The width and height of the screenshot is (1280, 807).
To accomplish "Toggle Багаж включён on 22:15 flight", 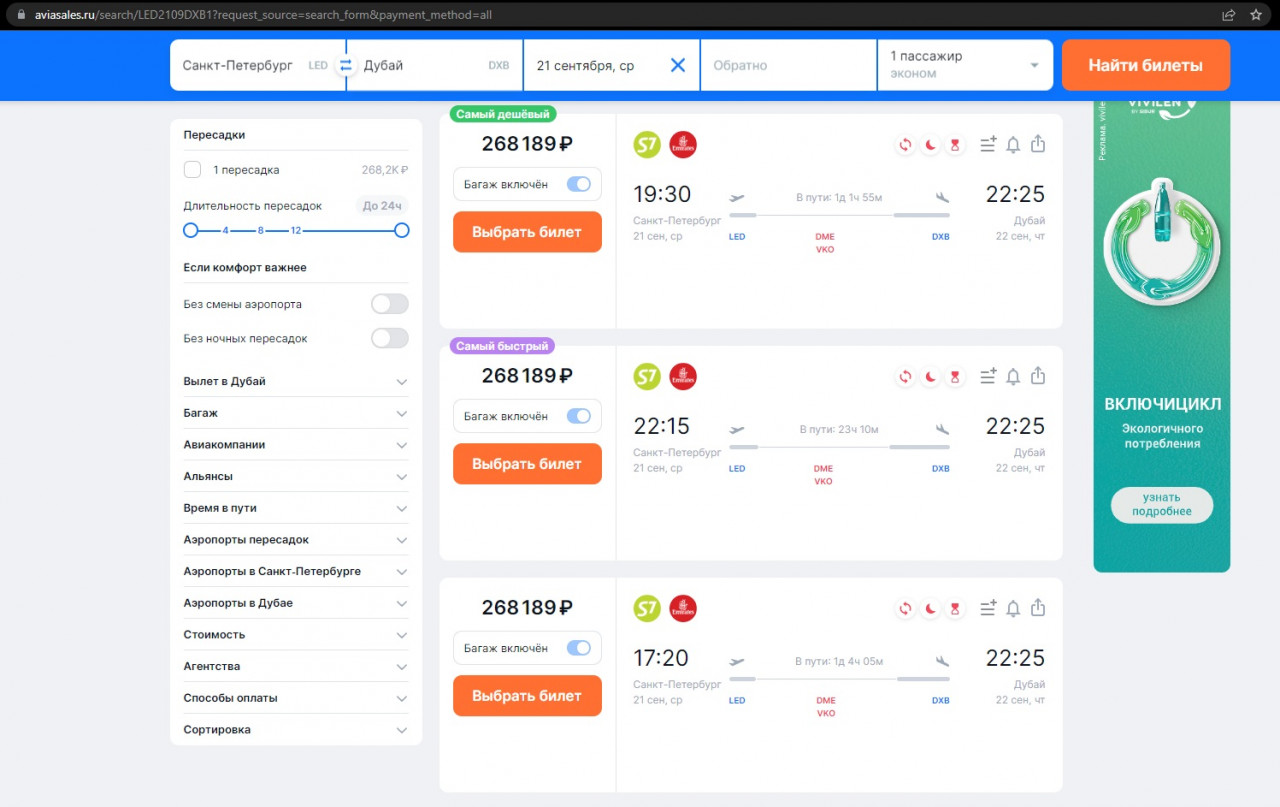I will [x=579, y=416].
